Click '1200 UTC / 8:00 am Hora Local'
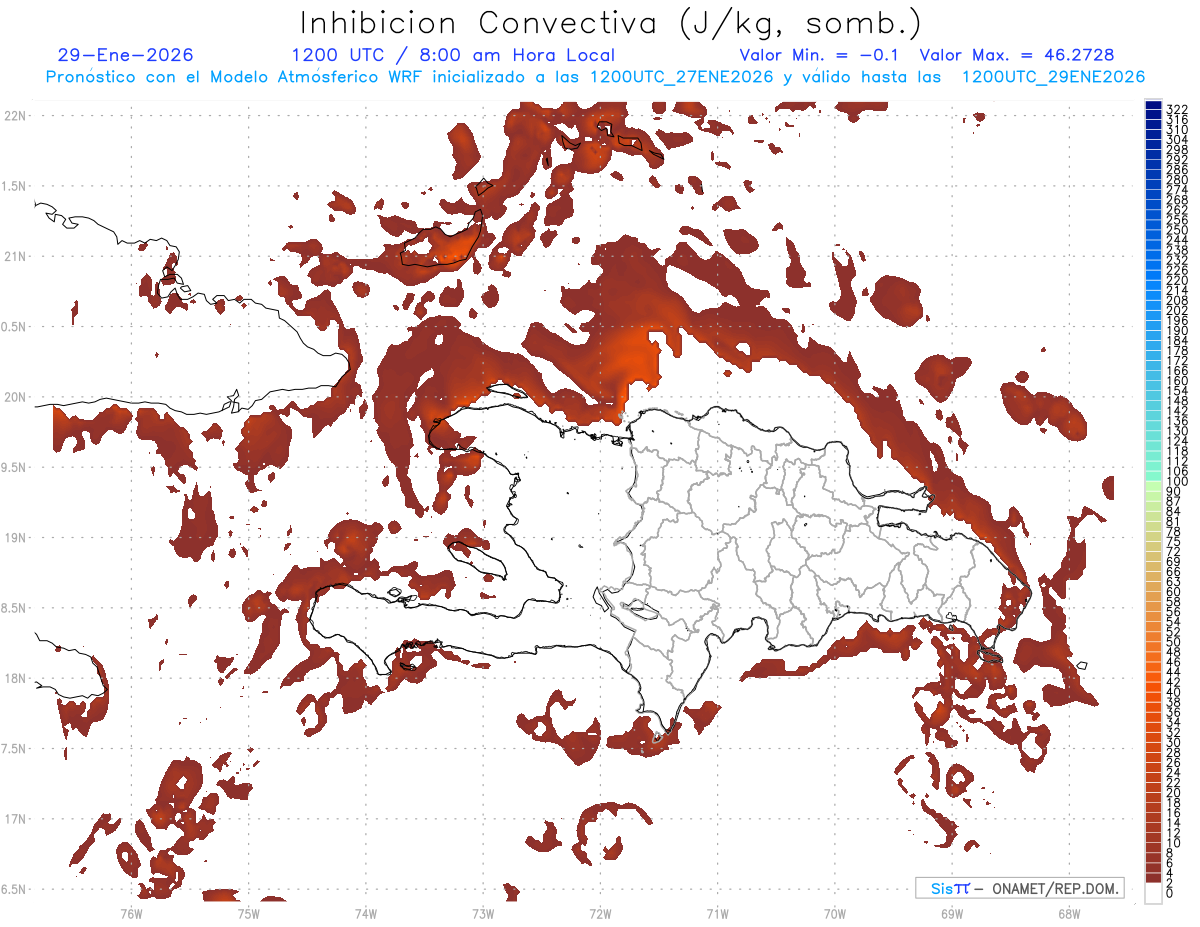Viewport: 1200px width, 927px height. tap(453, 55)
